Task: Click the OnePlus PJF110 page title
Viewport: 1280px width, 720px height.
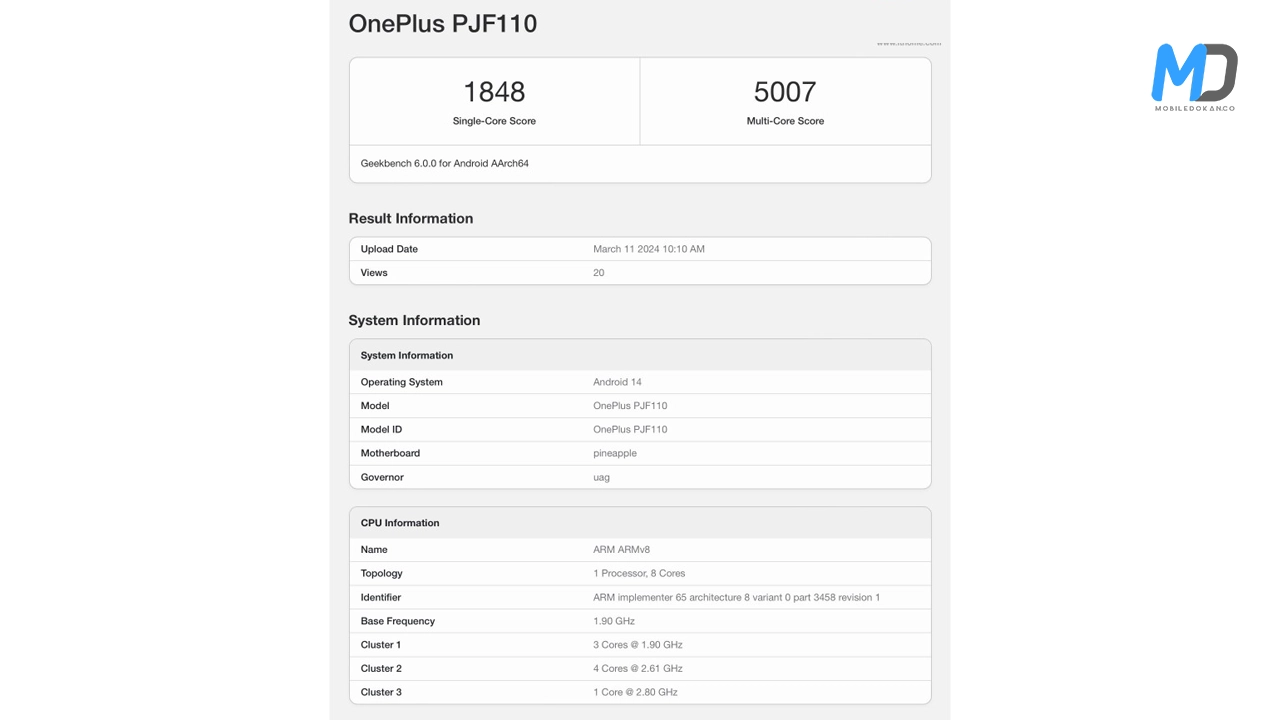Action: click(442, 24)
